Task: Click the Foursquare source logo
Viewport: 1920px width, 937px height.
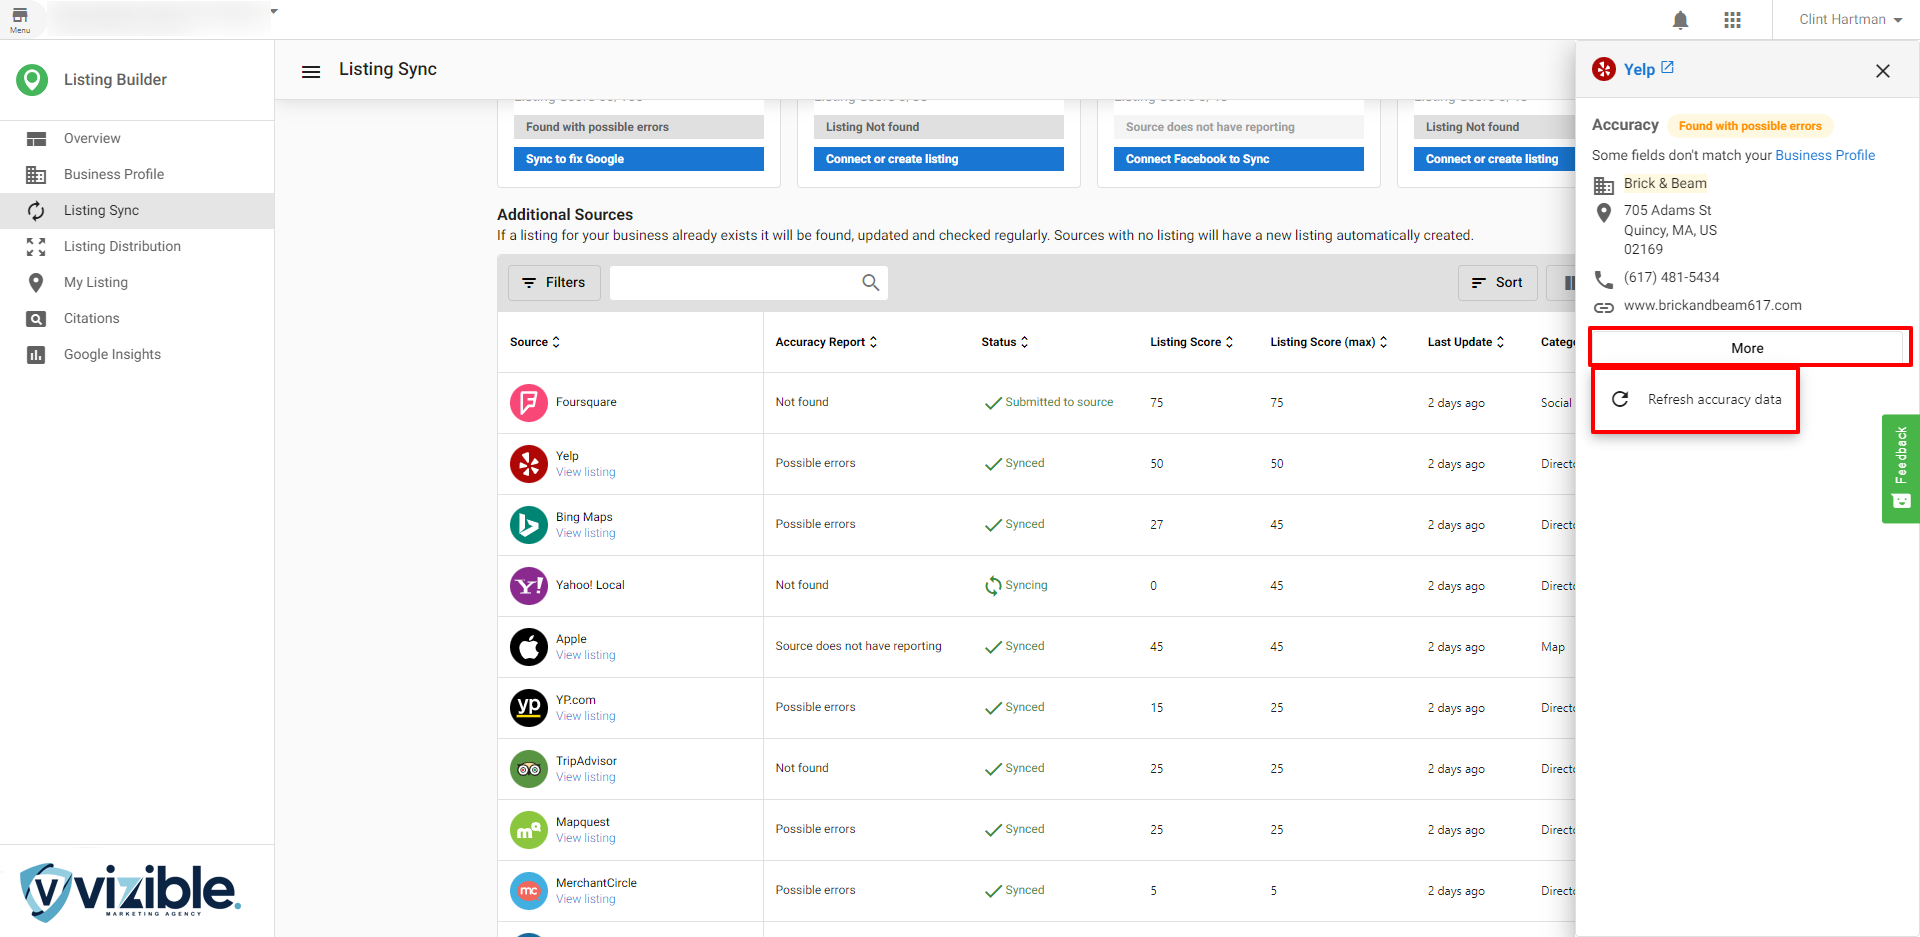Action: pyautogui.click(x=529, y=403)
